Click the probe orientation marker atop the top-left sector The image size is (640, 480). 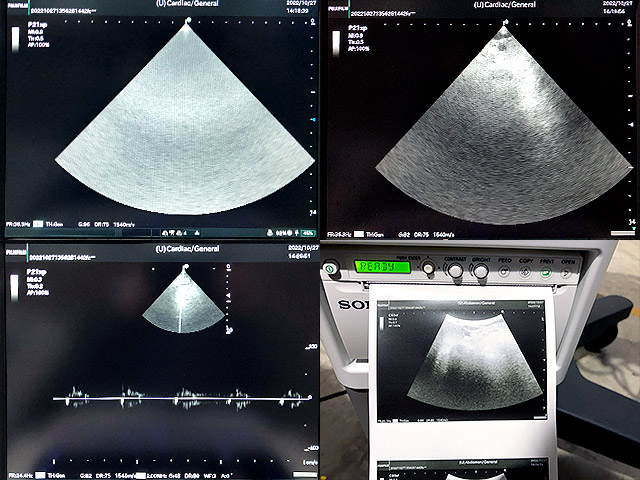point(188,20)
